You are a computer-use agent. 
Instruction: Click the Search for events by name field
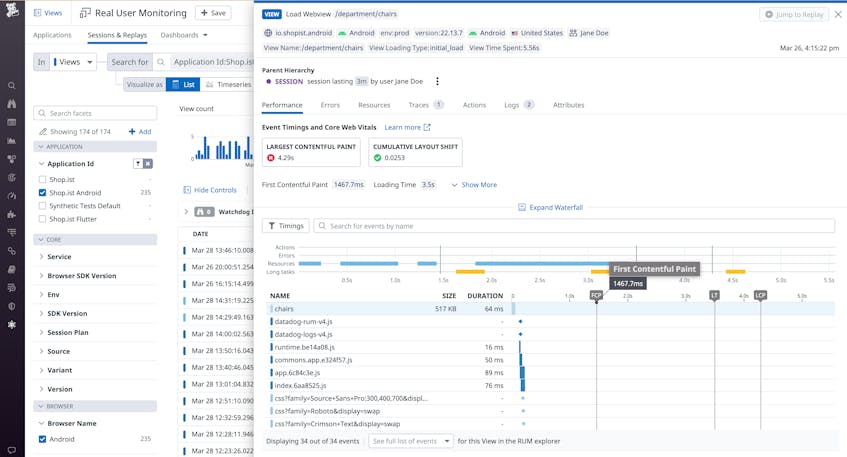(574, 226)
